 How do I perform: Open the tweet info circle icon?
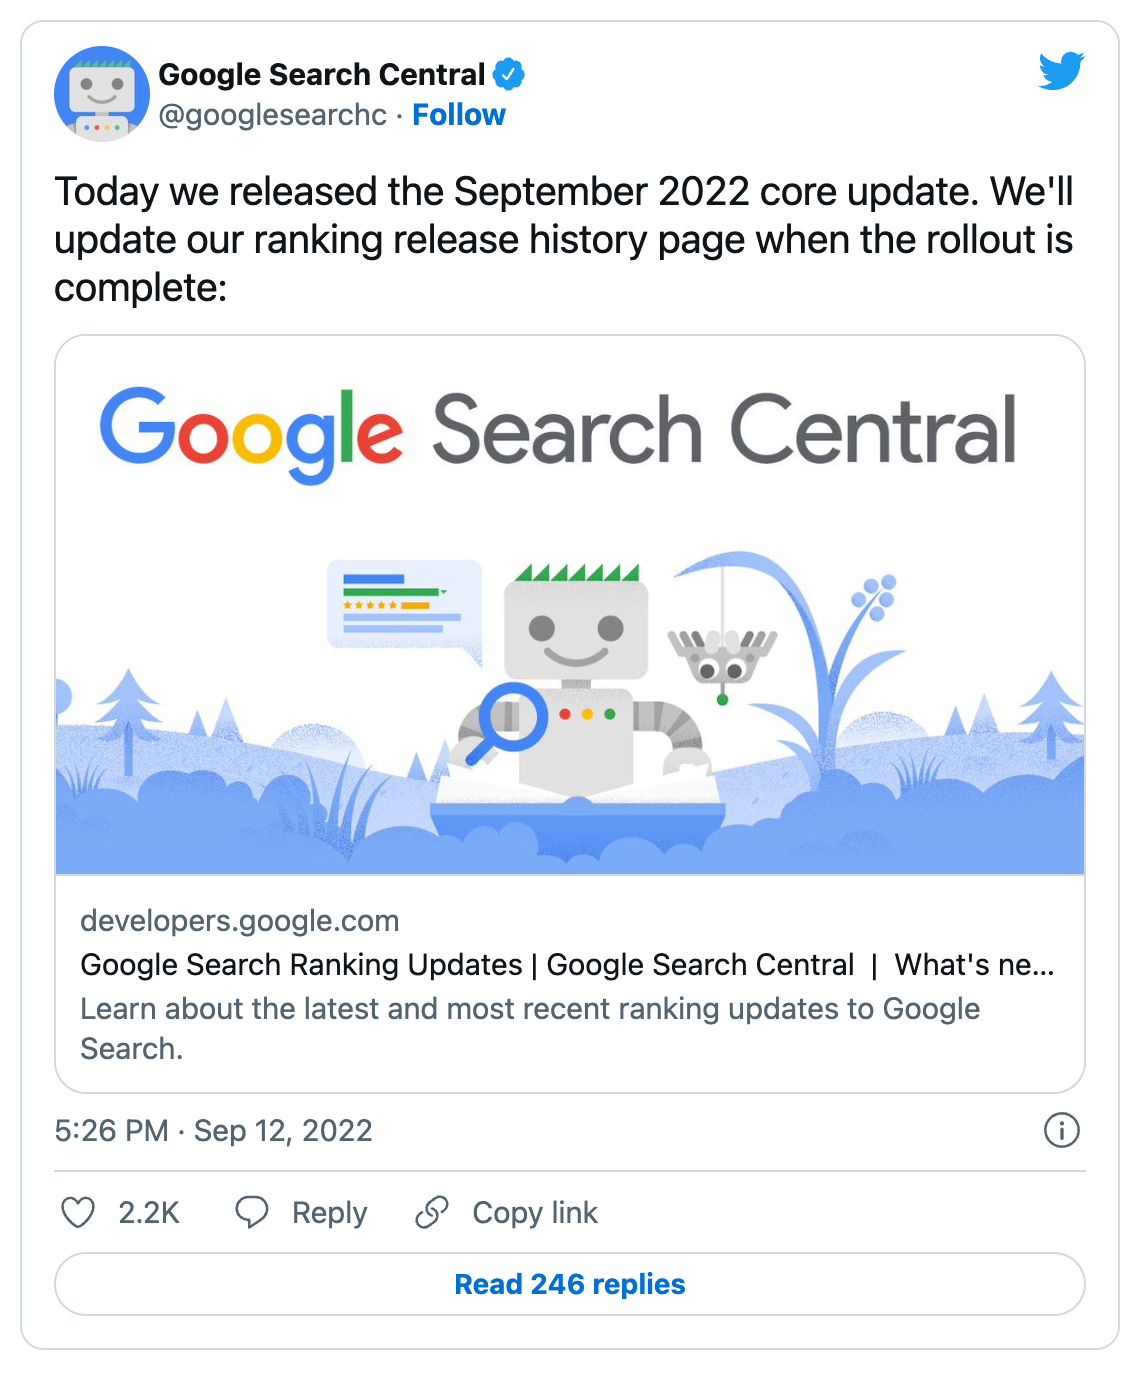point(1061,1130)
